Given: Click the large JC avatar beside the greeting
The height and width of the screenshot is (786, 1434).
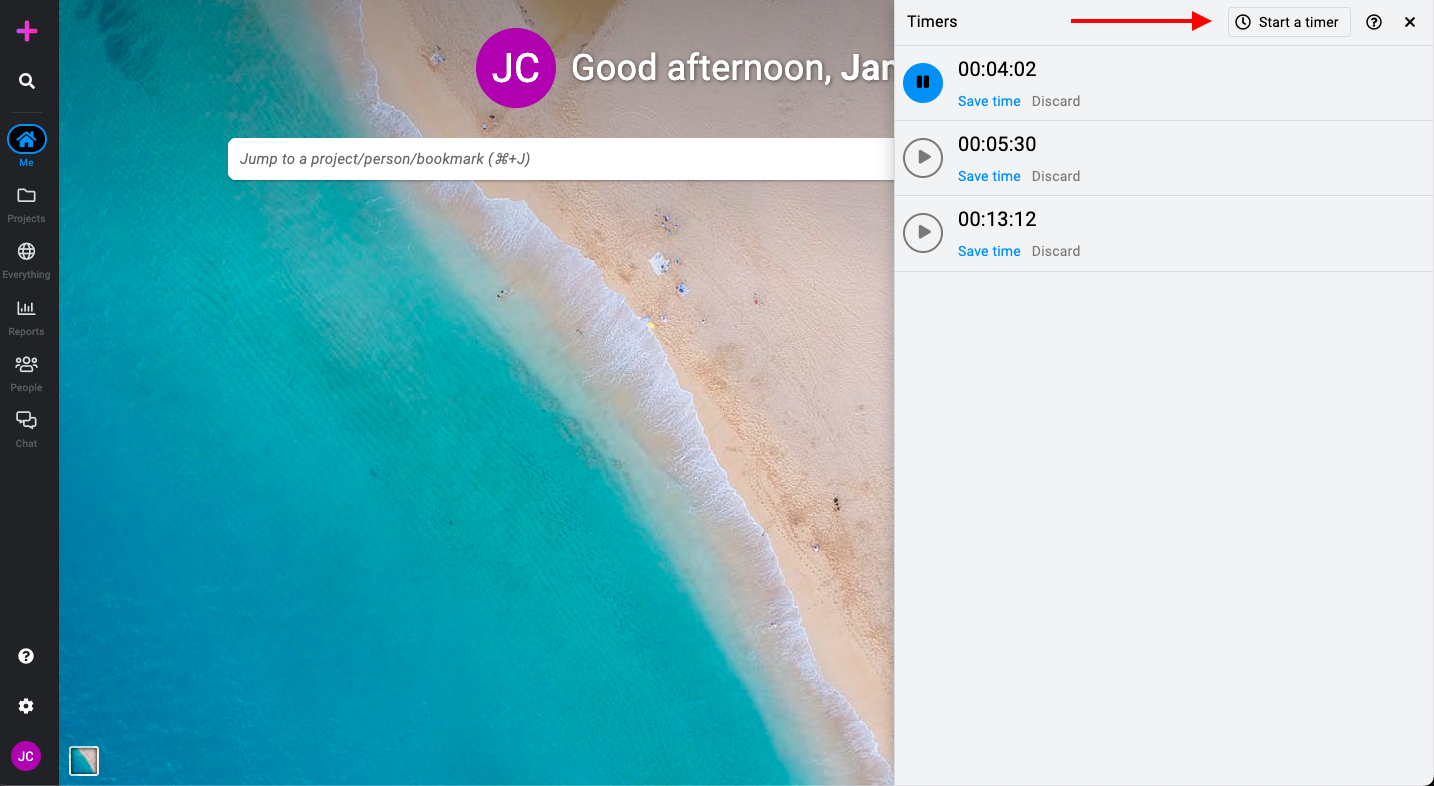Looking at the screenshot, I should coord(515,68).
